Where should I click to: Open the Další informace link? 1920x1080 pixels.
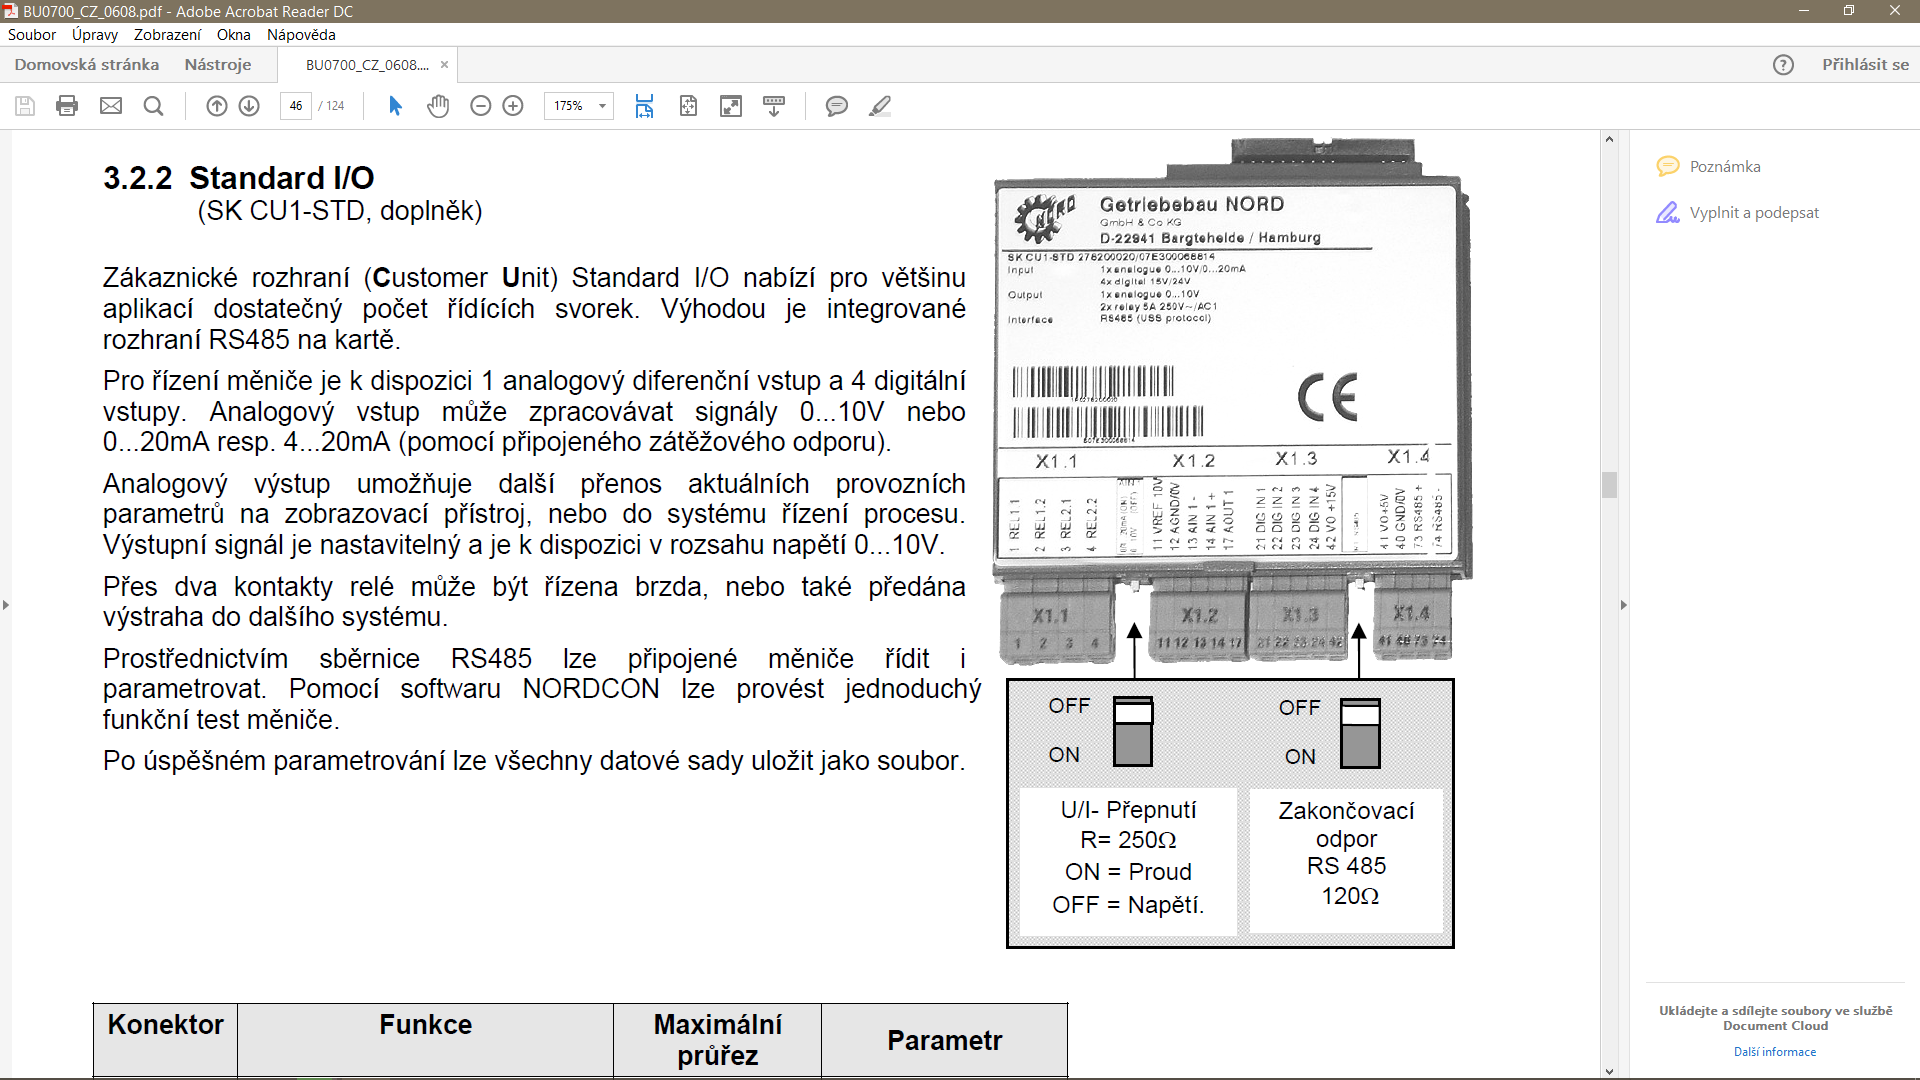(1775, 1052)
